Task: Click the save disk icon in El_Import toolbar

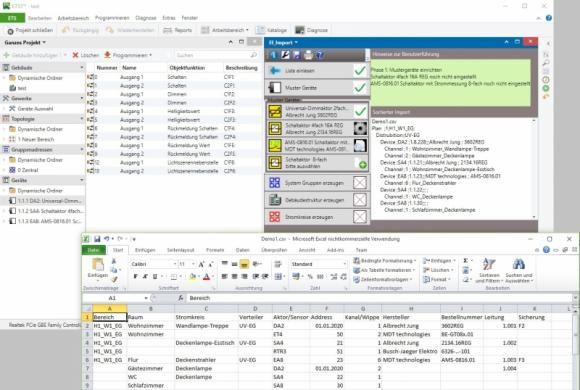Action: 296,55
